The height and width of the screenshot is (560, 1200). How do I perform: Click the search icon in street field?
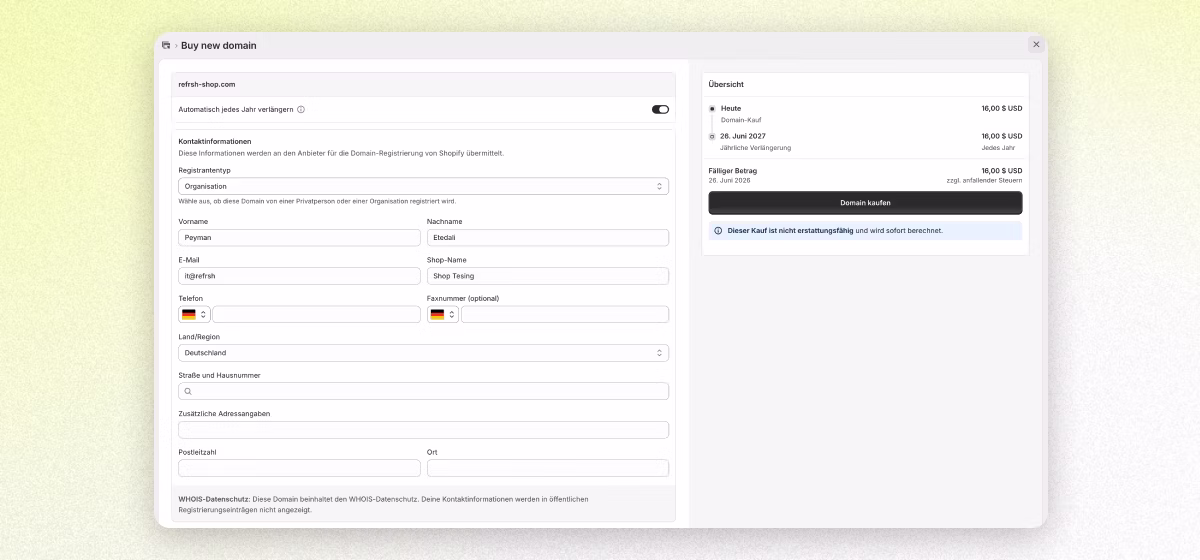tap(188, 391)
